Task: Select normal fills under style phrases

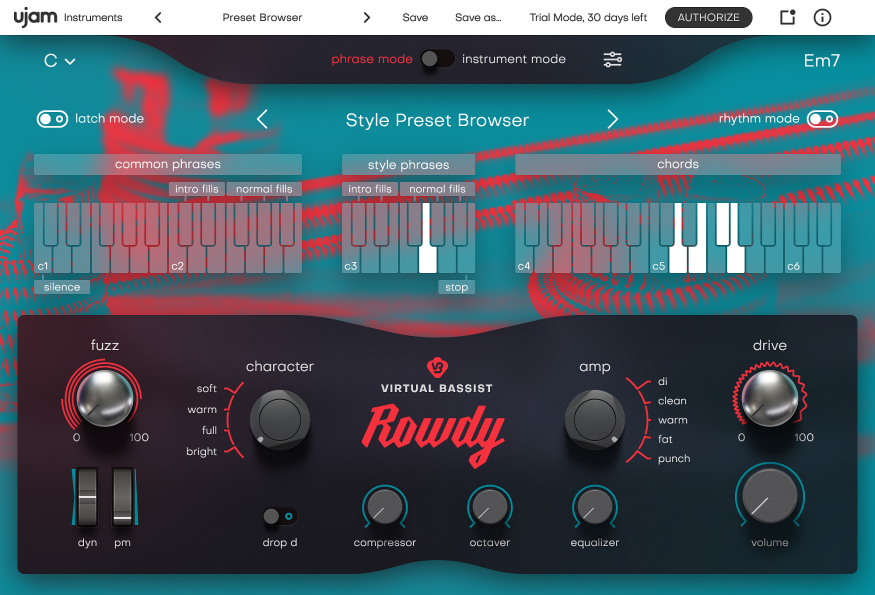Action: 437,189
